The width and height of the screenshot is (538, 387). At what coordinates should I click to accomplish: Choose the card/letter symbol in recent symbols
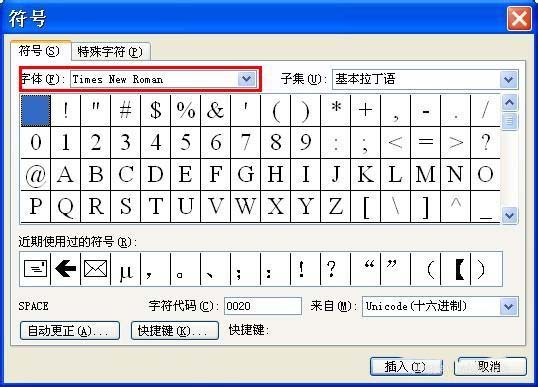point(35,269)
